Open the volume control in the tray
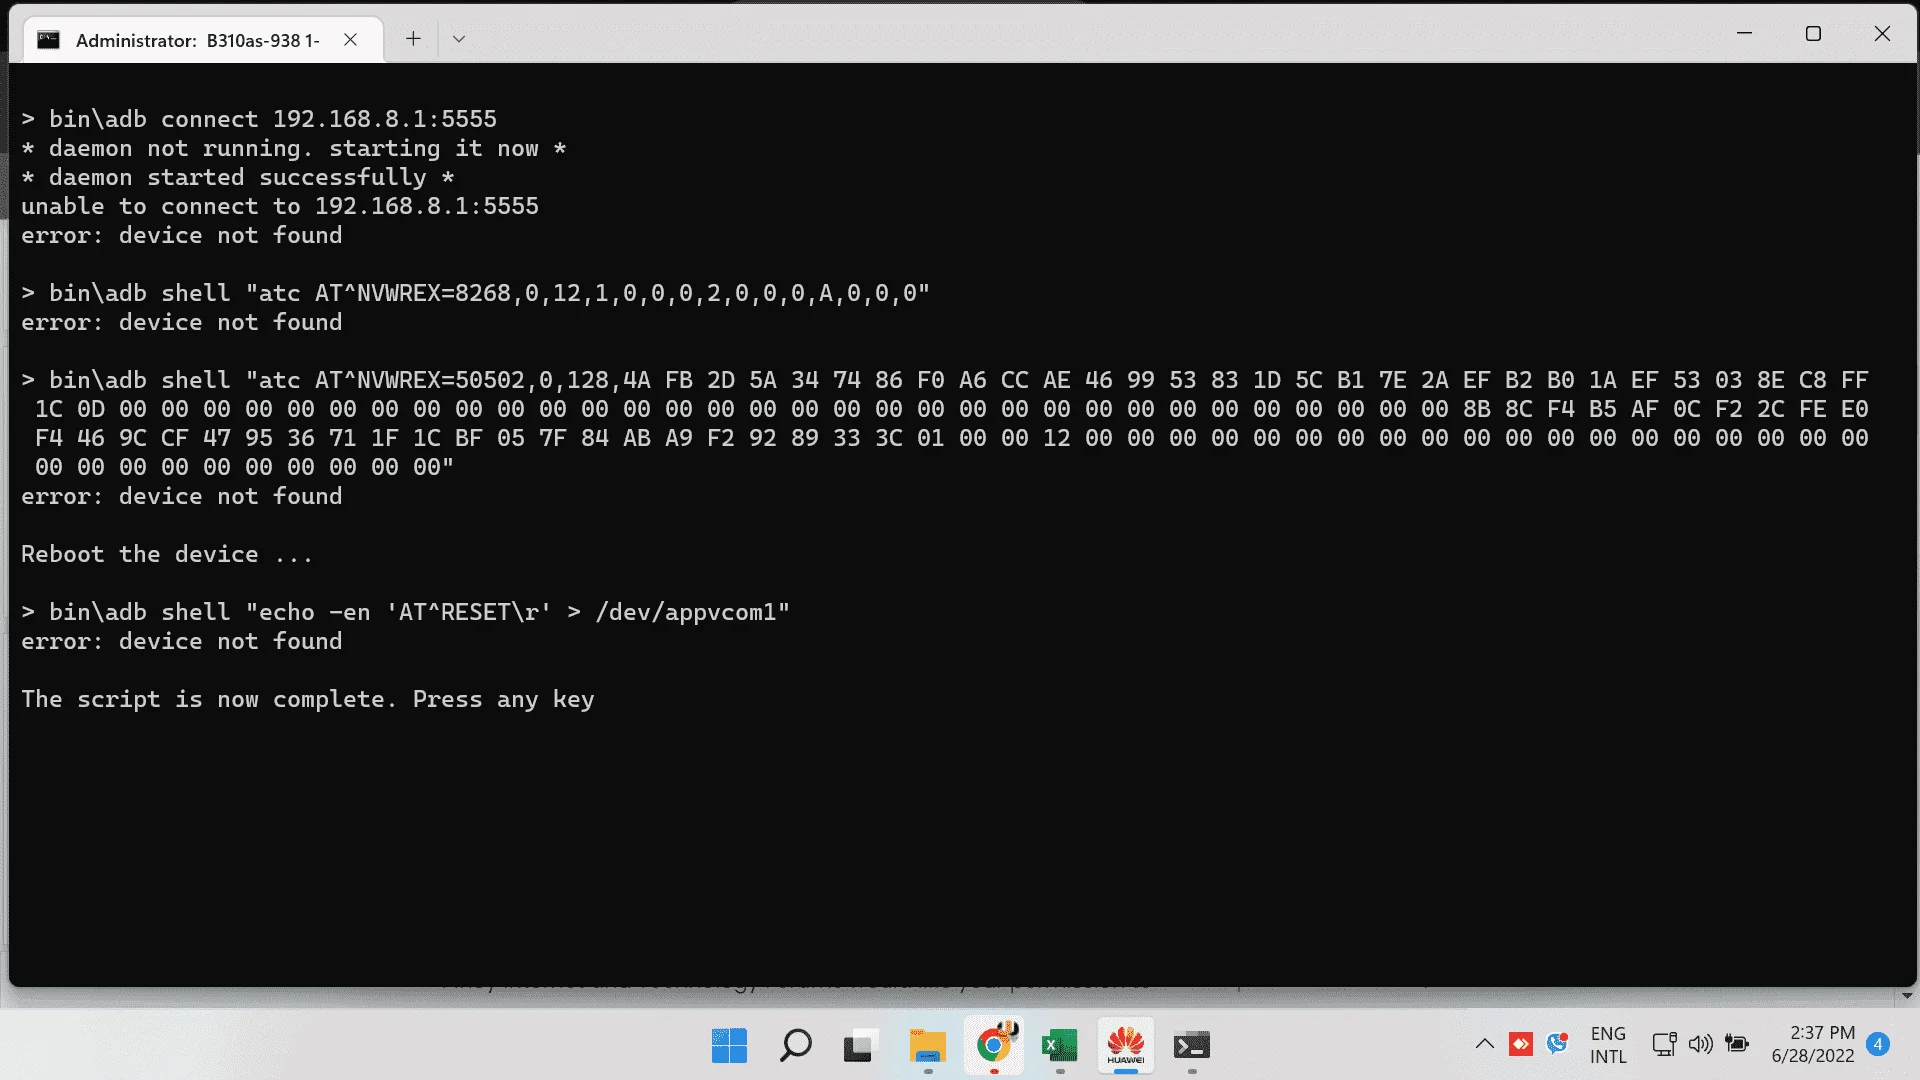Screen dimensions: 1920x1080 (1700, 1045)
